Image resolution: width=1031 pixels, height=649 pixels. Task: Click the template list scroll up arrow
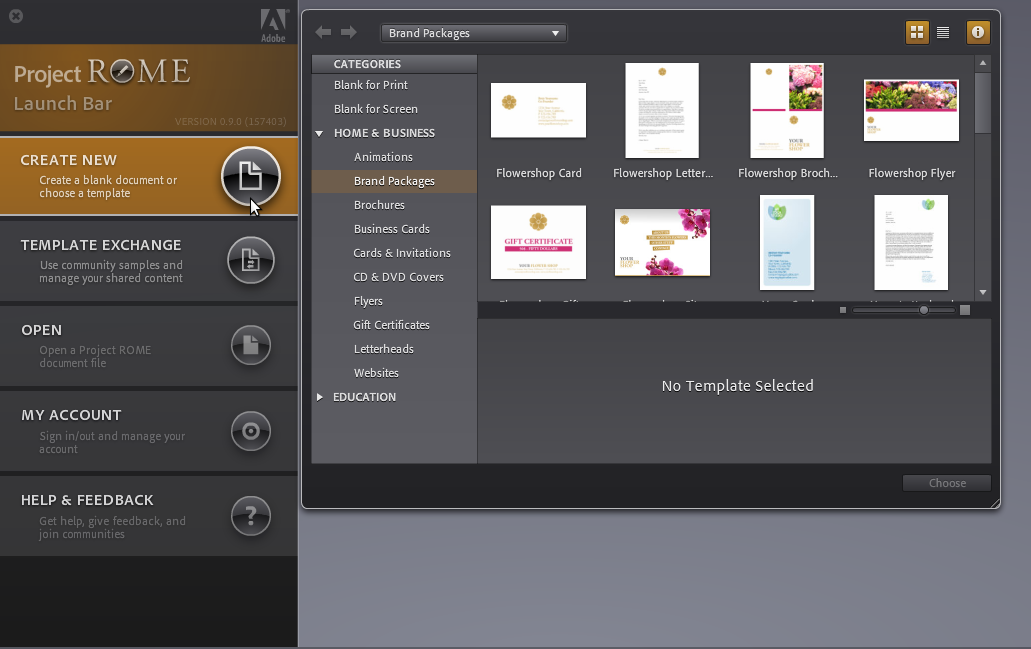(983, 63)
